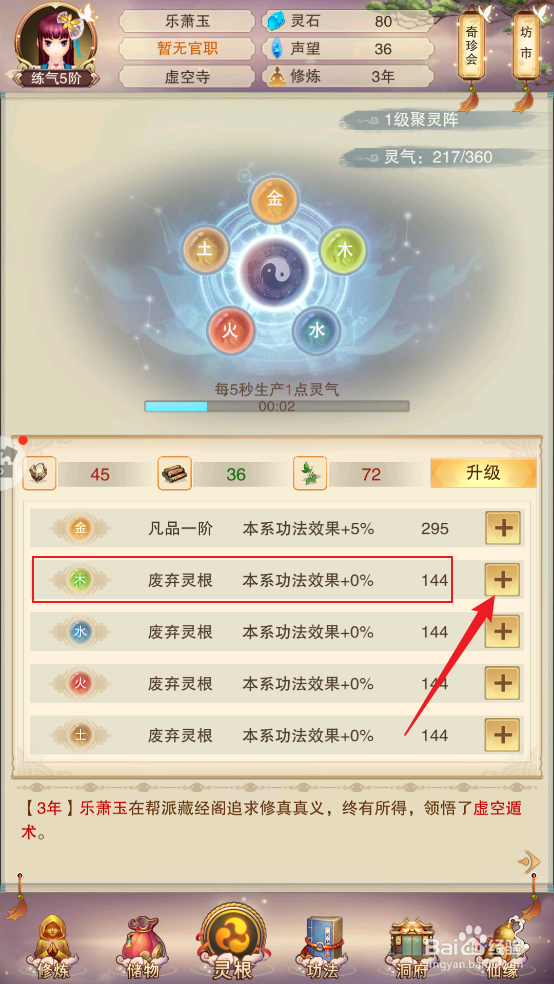Tap the central yin-yang orb
Image resolution: width=554 pixels, height=984 pixels.
coord(274,275)
